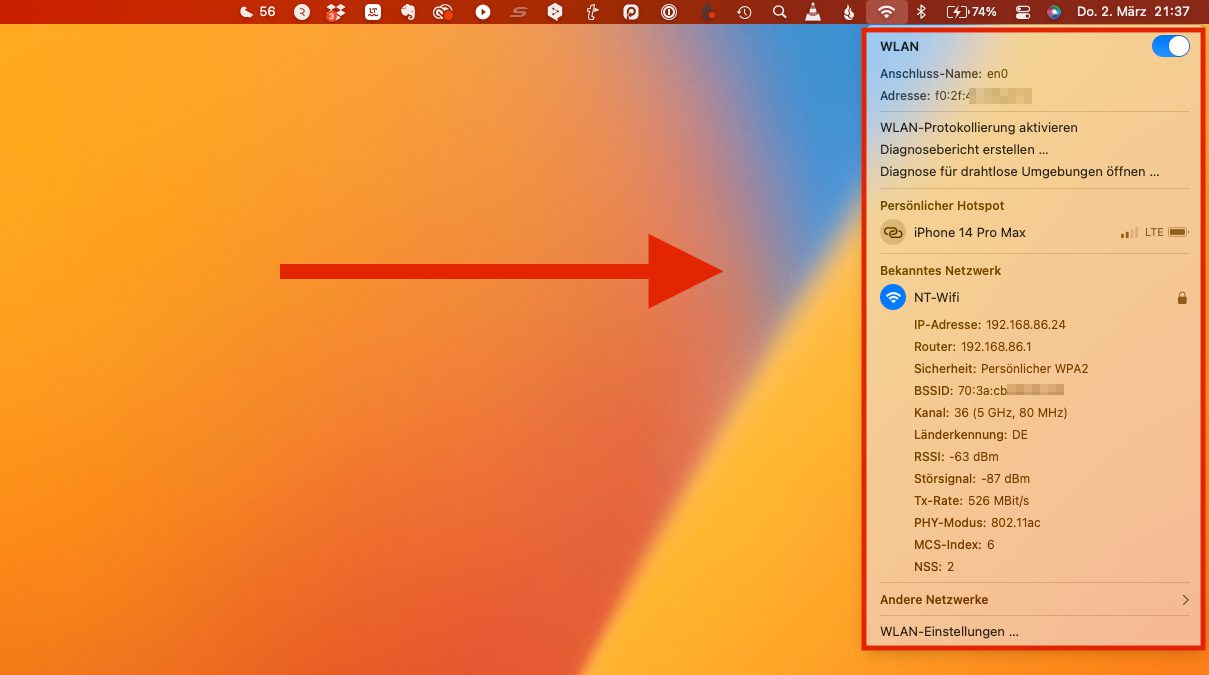Click the Wi-Fi icon in the menu bar
The width and height of the screenshot is (1209, 675).
(x=886, y=12)
